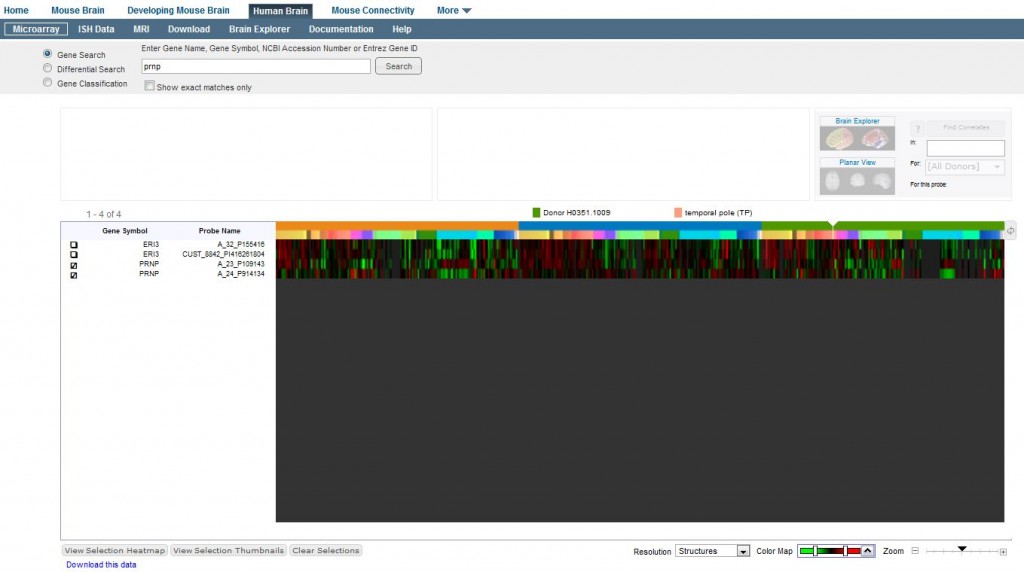Open the Mouse Brain section
Image resolution: width=1024 pixels, height=572 pixels.
pos(78,10)
